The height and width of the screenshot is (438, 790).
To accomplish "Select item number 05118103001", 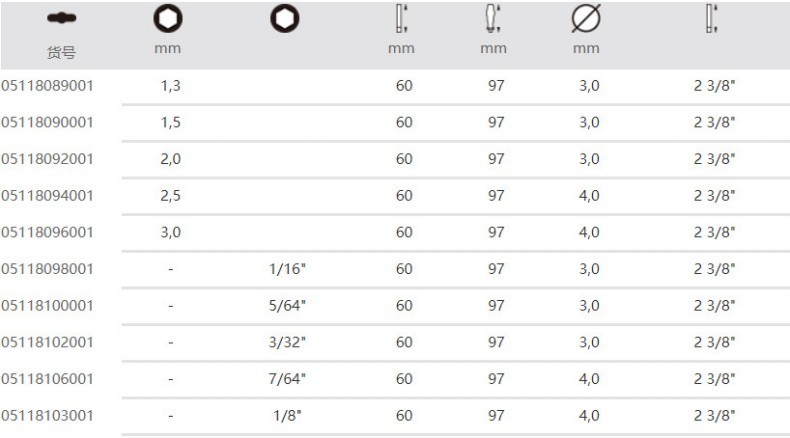I will pyautogui.click(x=47, y=415).
